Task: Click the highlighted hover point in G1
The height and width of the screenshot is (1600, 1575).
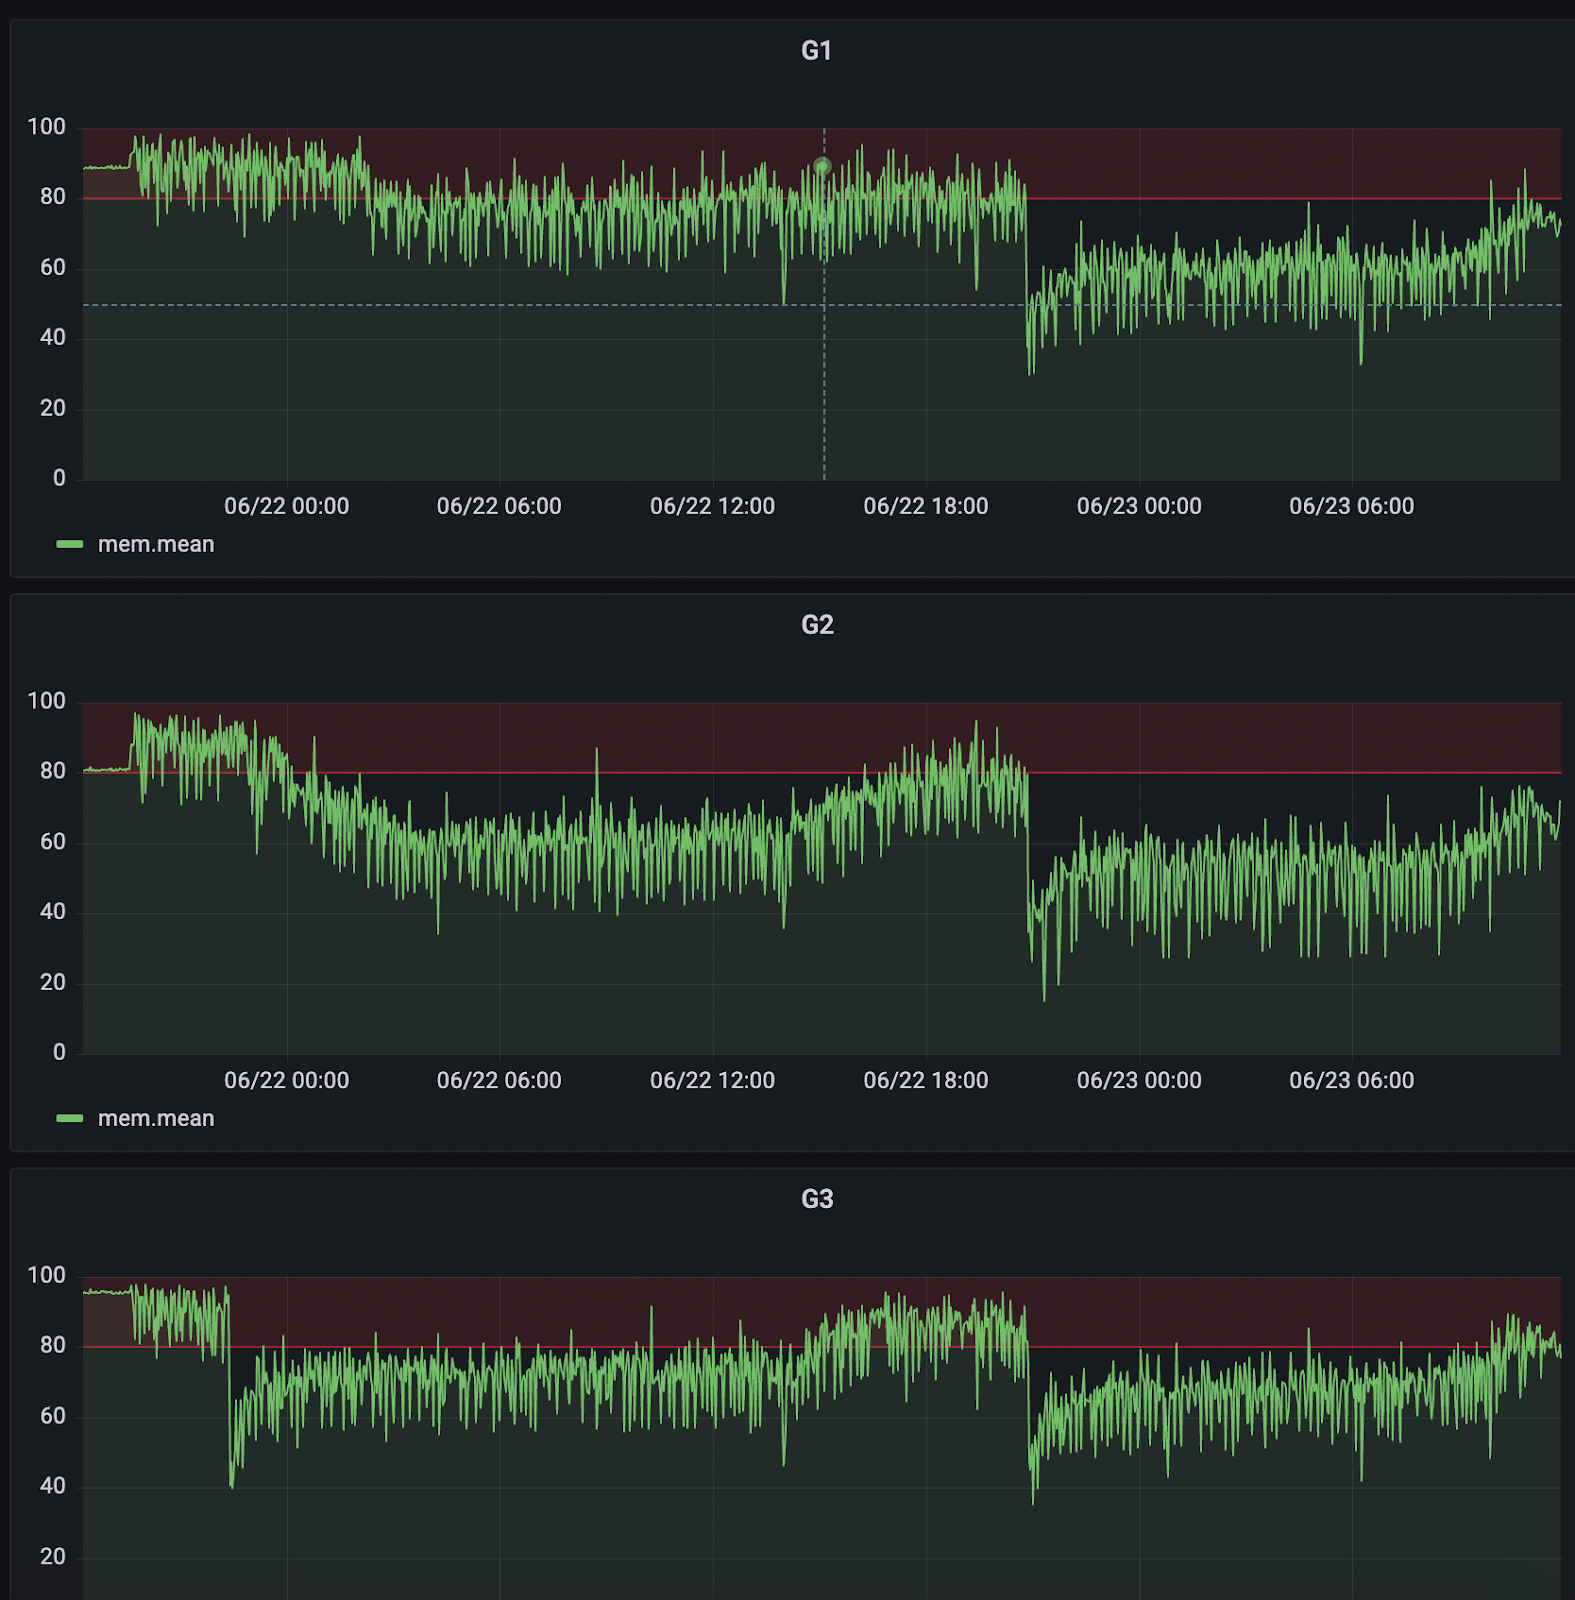Action: [822, 166]
